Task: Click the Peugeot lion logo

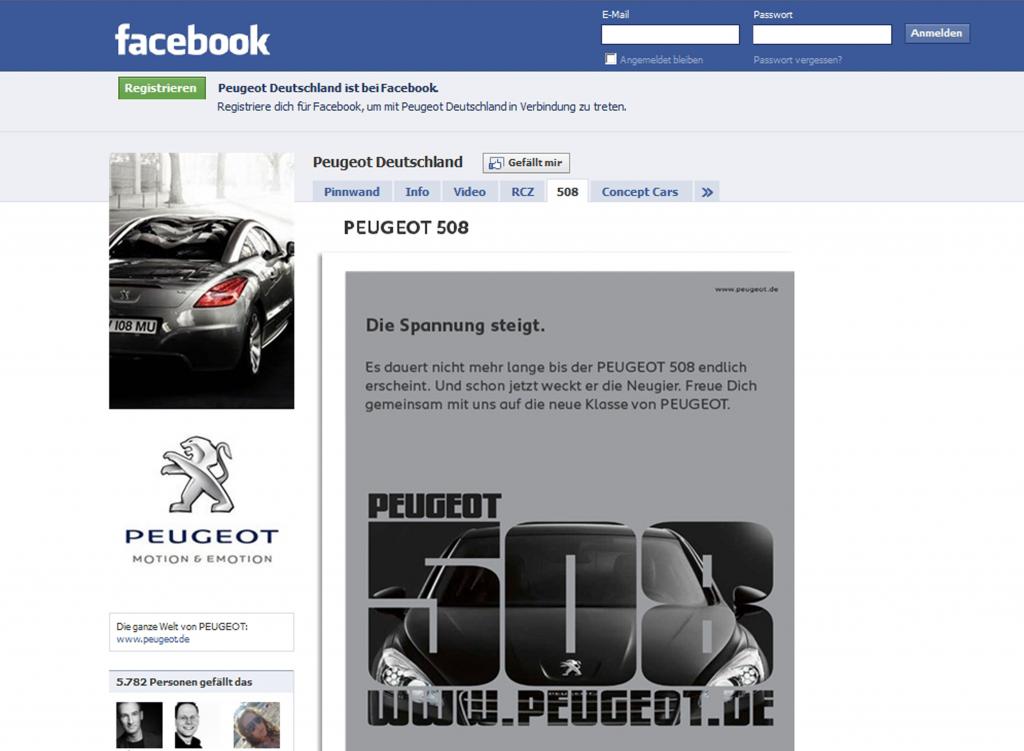Action: [x=197, y=474]
